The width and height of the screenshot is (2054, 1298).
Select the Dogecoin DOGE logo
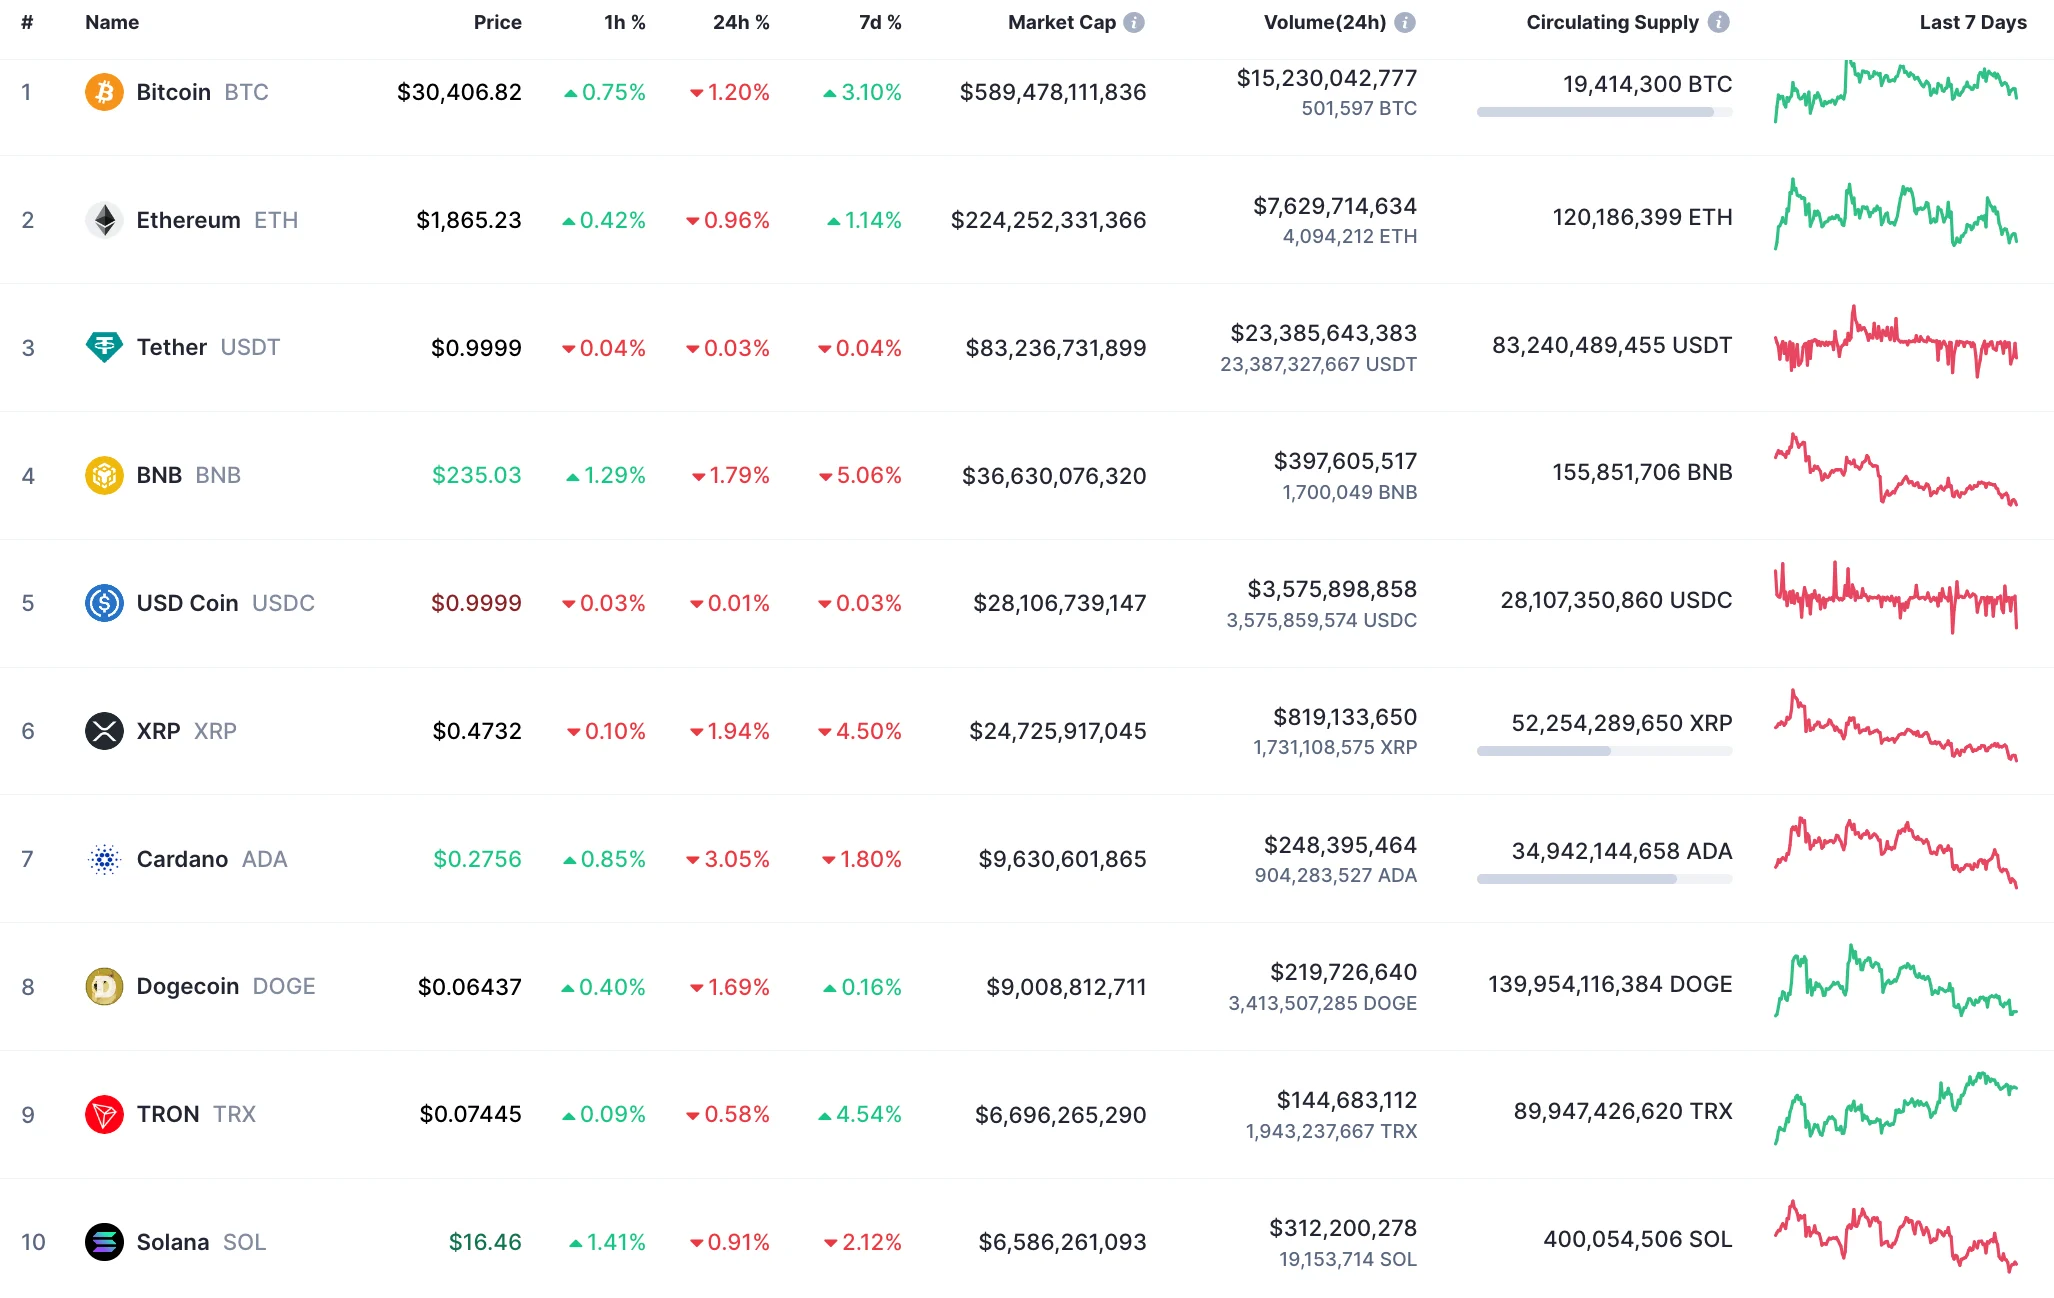pyautogui.click(x=104, y=986)
